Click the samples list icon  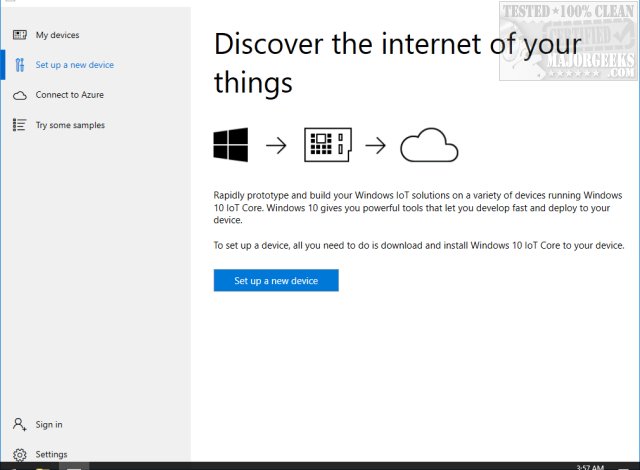click(x=19, y=125)
